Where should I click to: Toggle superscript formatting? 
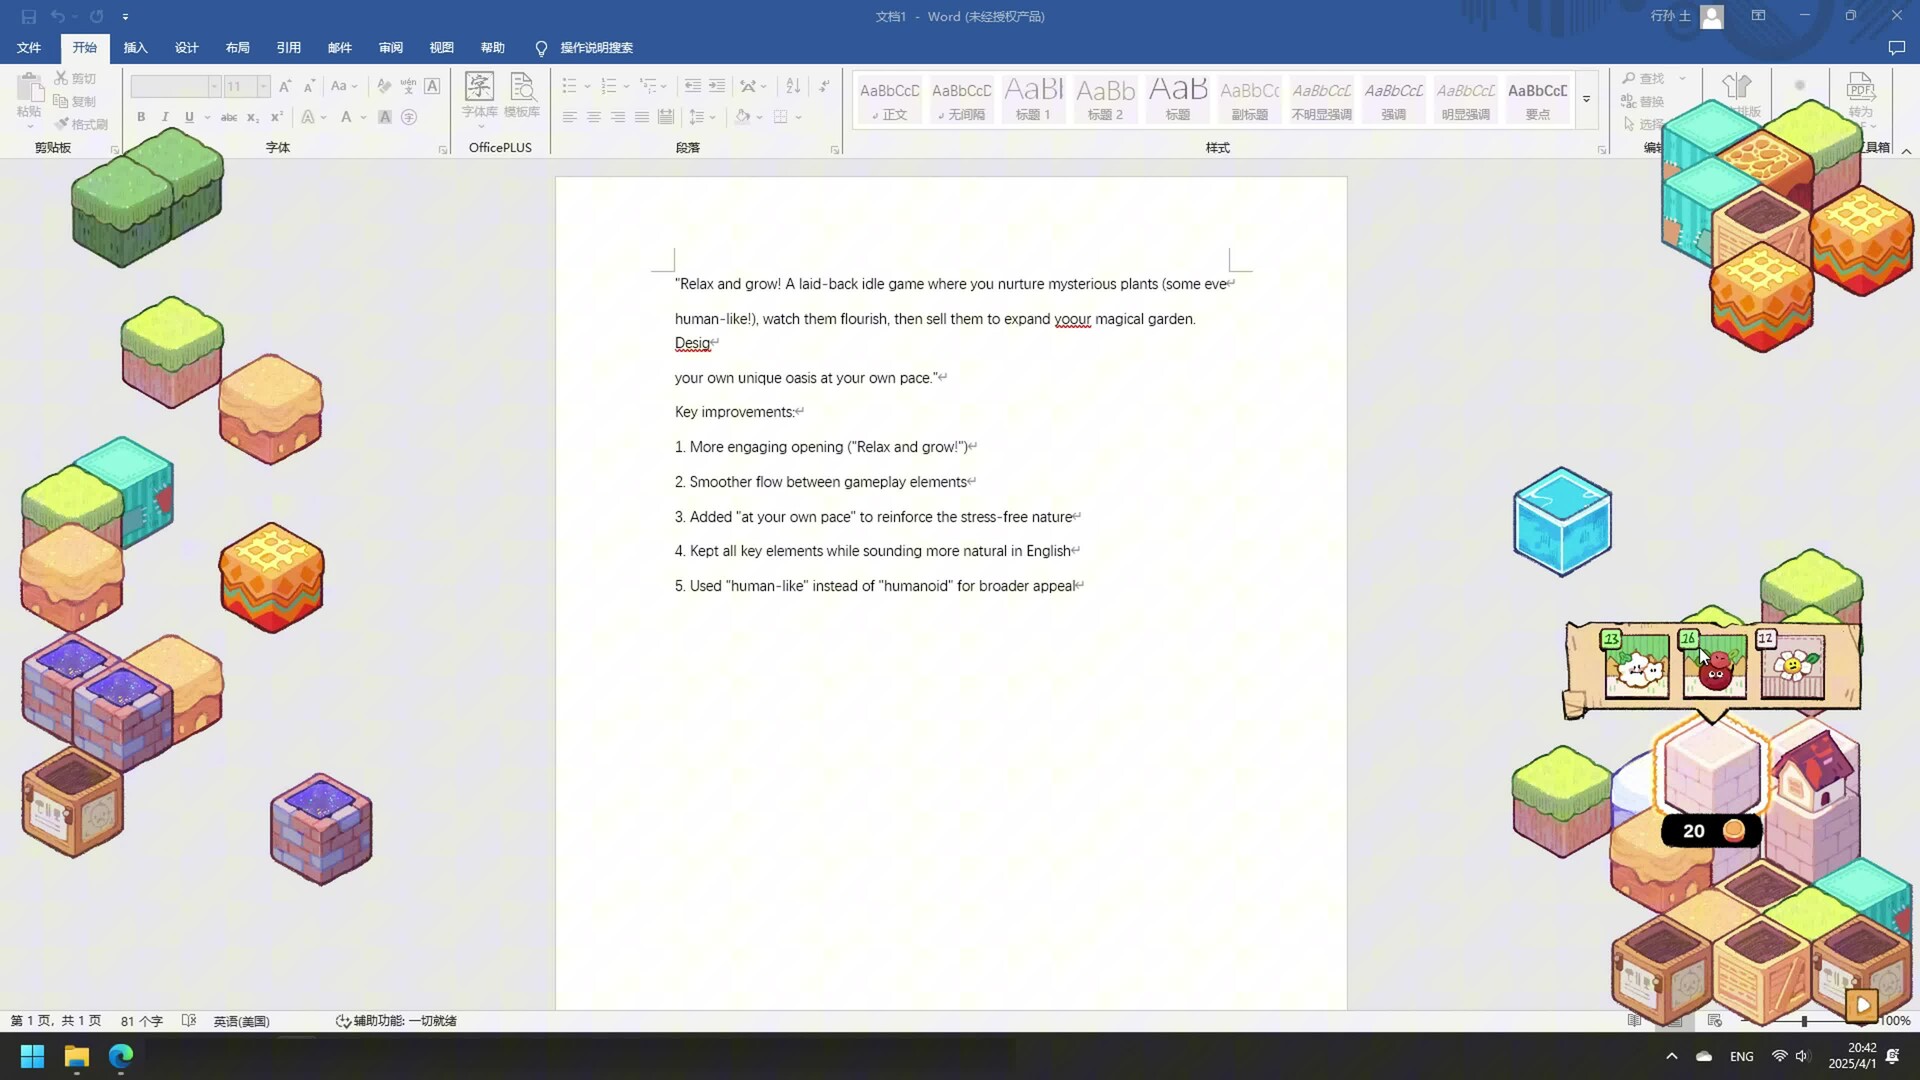277,117
